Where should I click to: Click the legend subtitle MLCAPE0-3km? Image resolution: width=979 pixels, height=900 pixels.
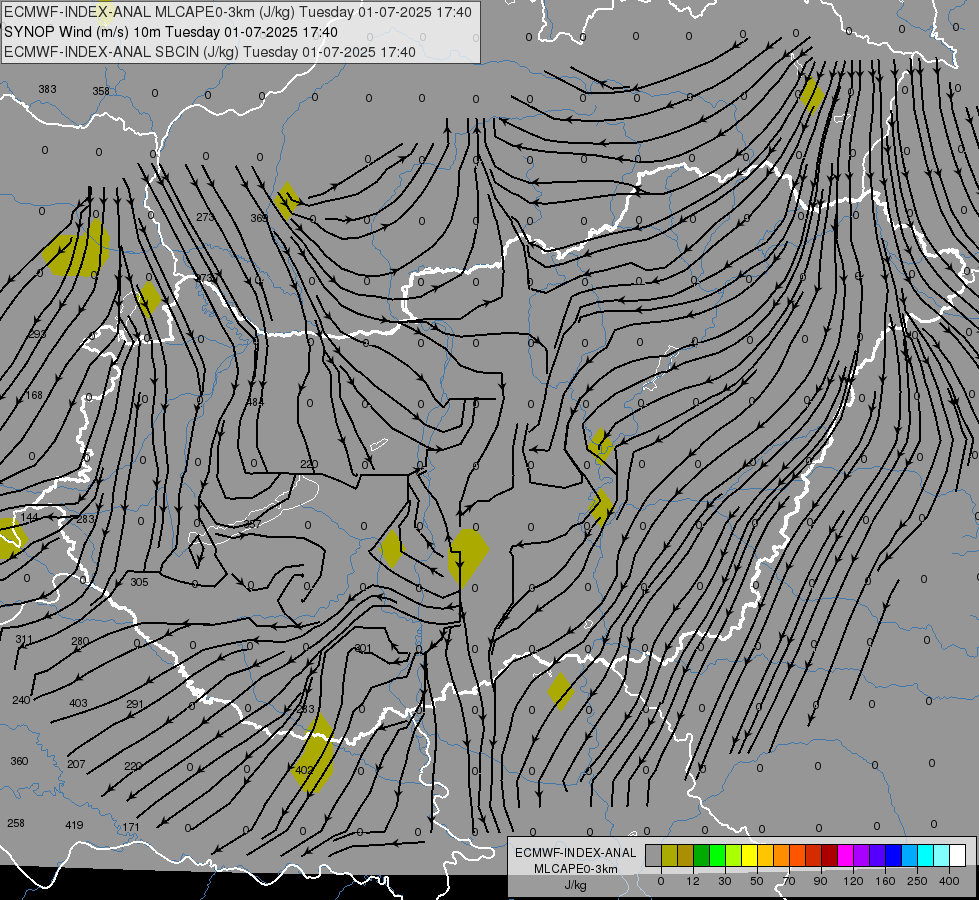[576, 869]
